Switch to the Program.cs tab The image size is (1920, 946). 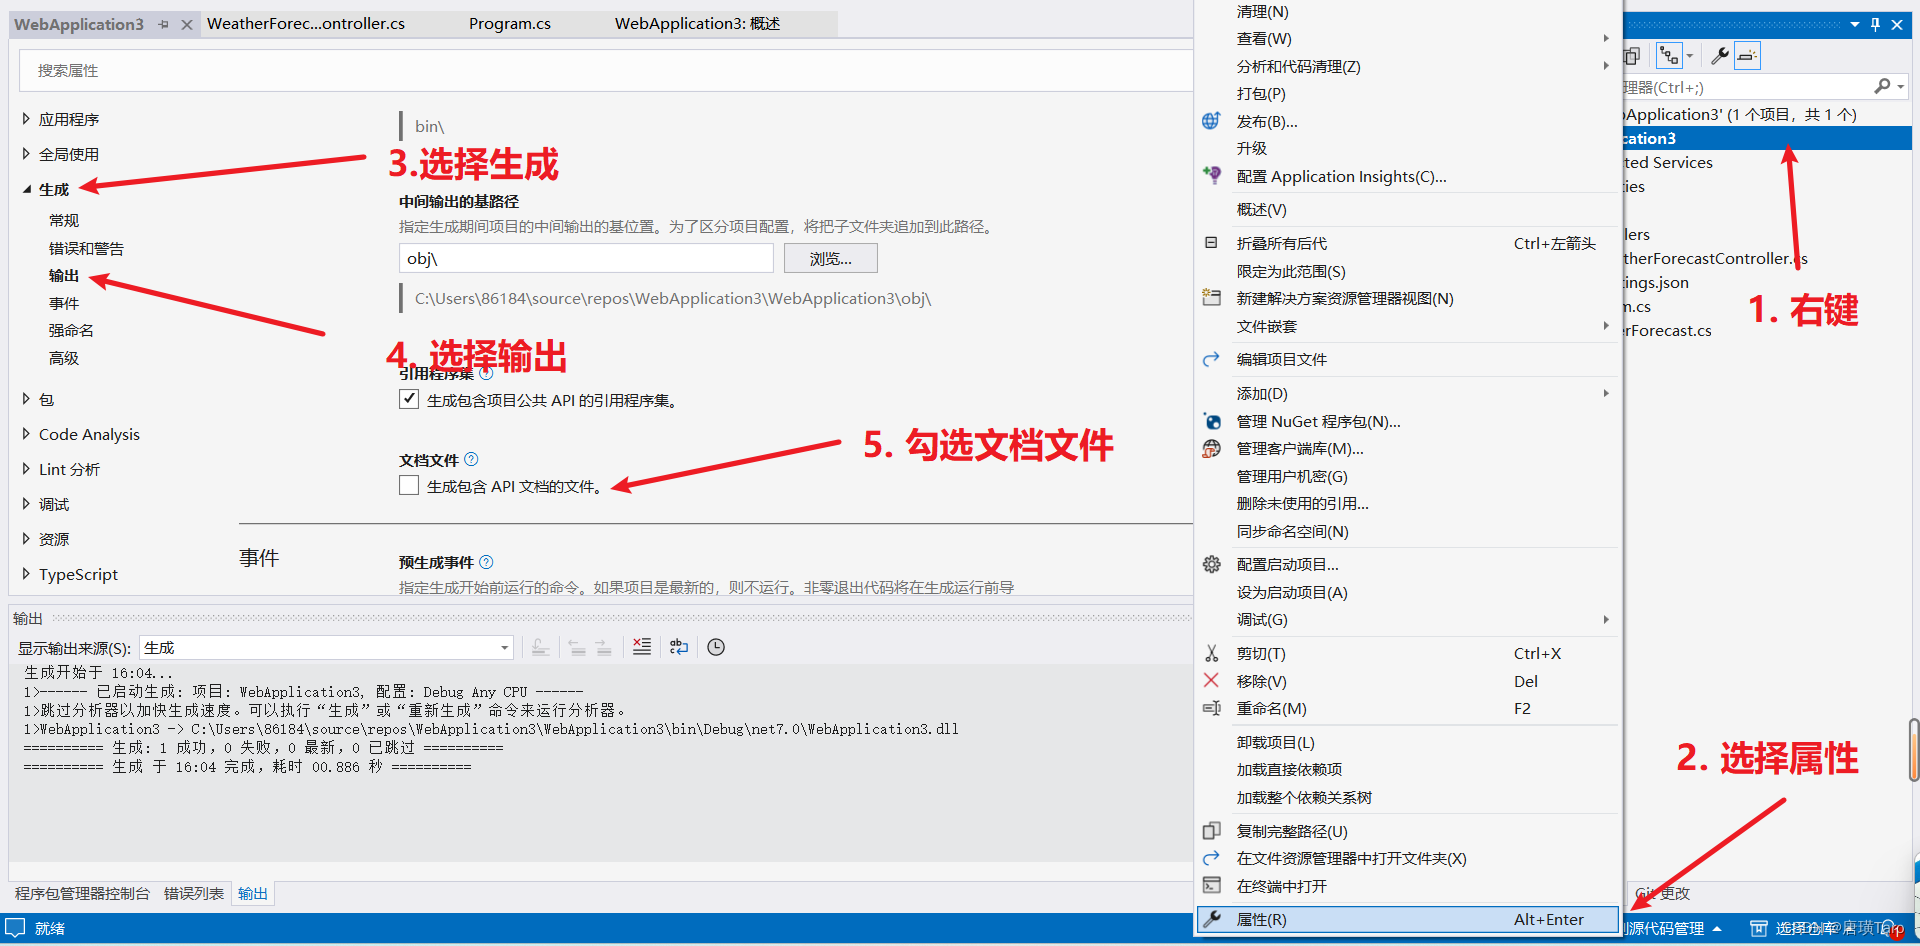coord(510,24)
